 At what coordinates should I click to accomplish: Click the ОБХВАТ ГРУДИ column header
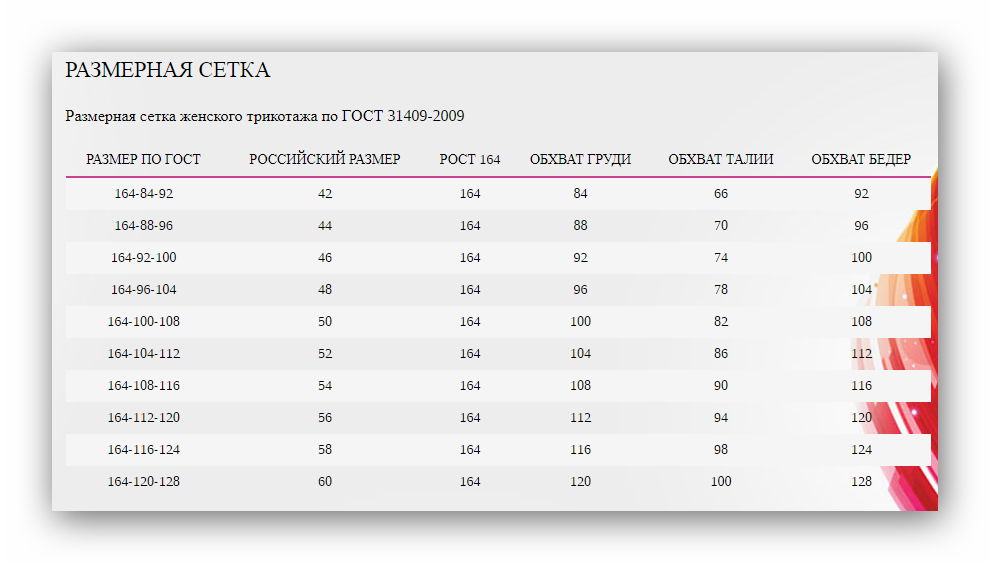click(580, 159)
